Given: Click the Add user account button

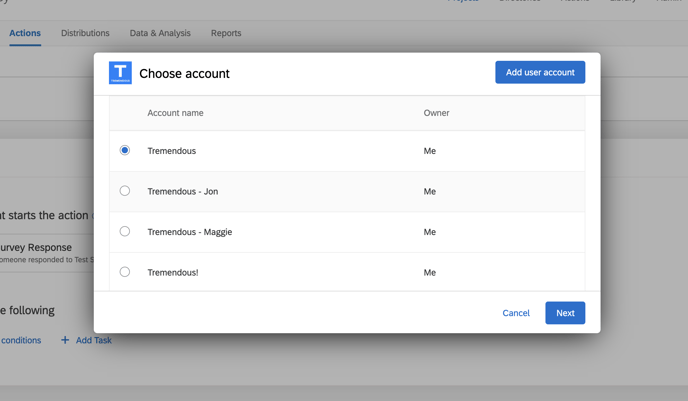Looking at the screenshot, I should tap(540, 72).
